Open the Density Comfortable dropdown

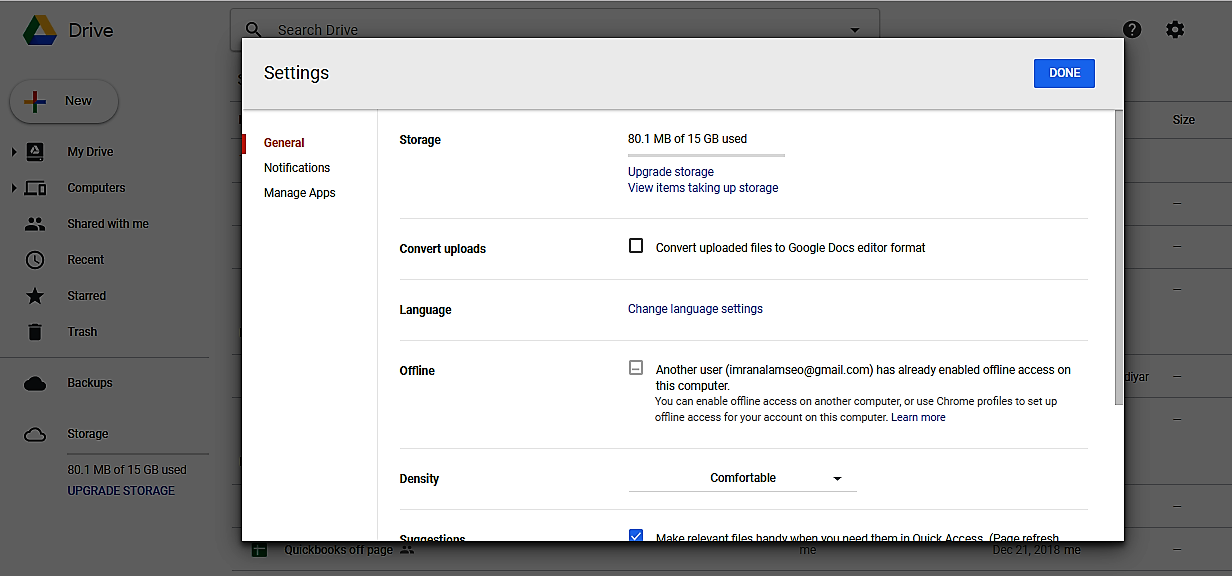[742, 479]
